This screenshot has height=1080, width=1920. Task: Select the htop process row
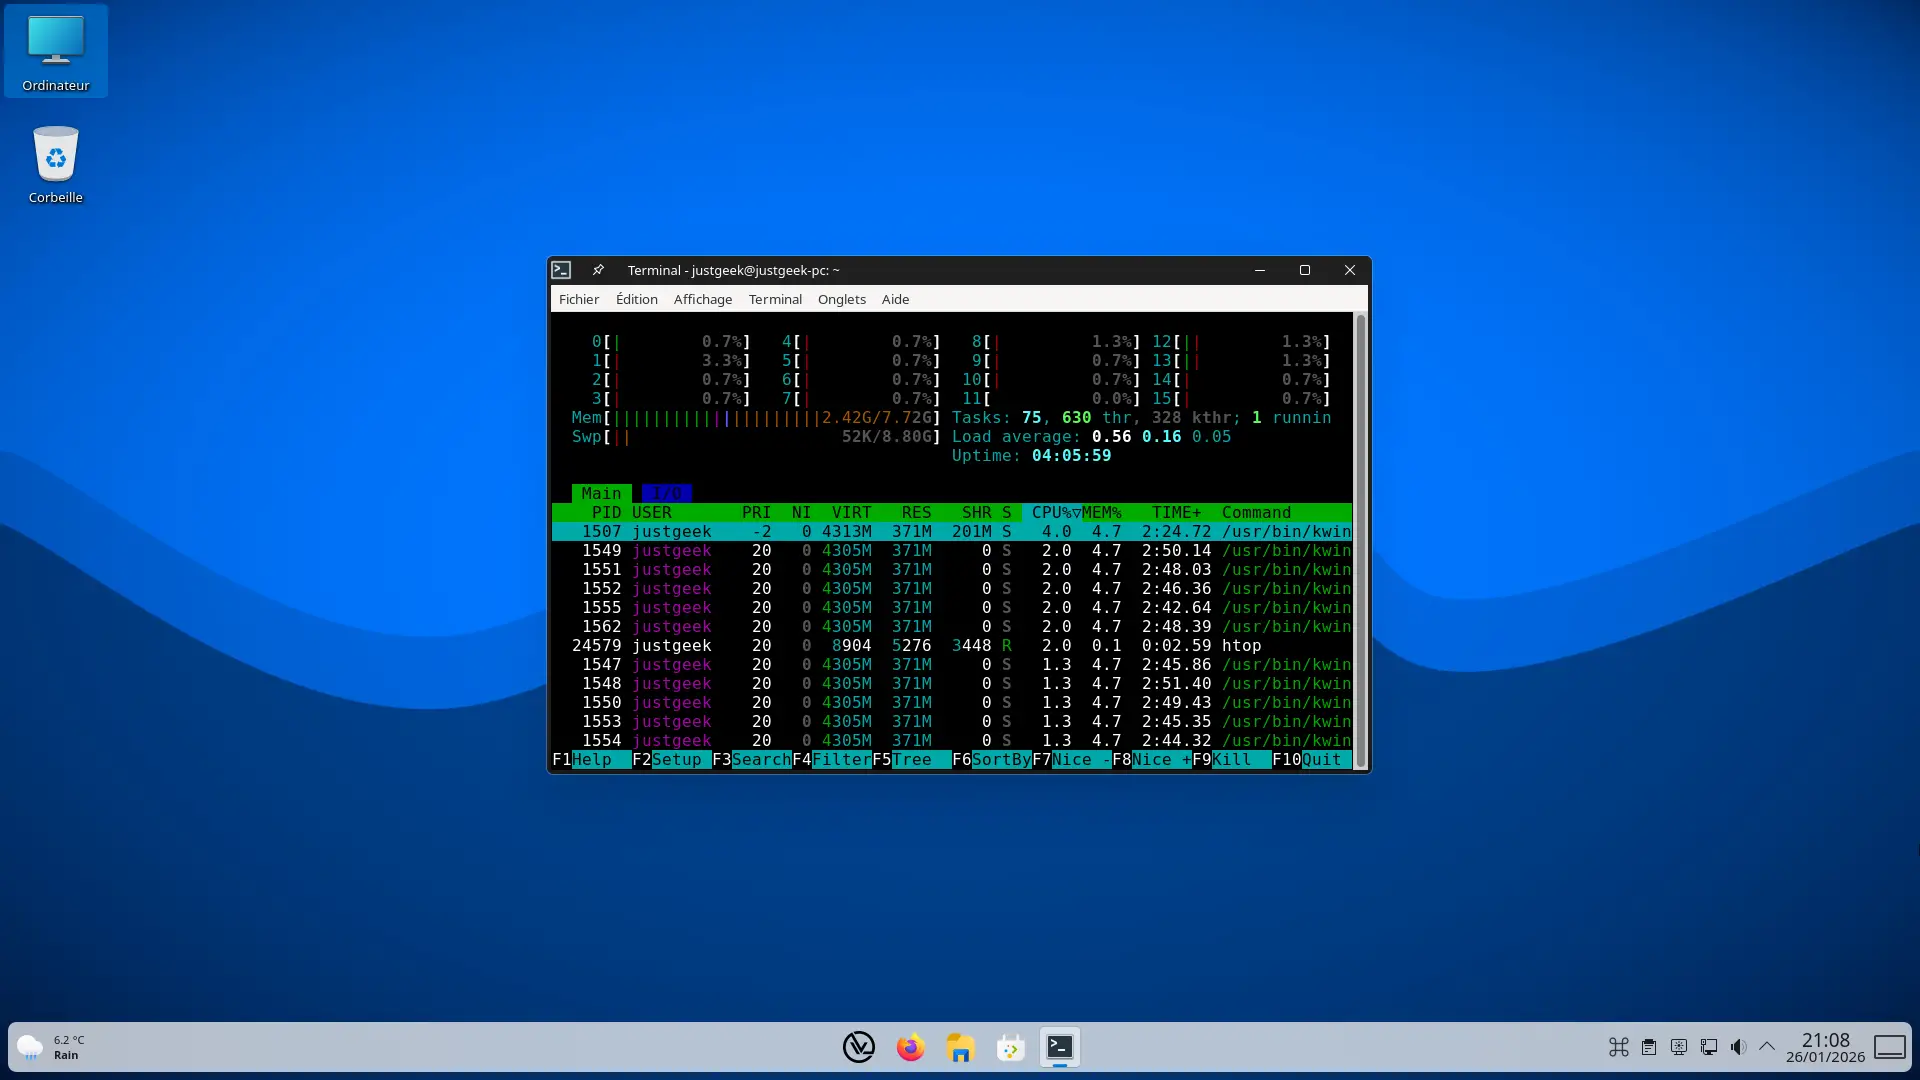(950, 645)
